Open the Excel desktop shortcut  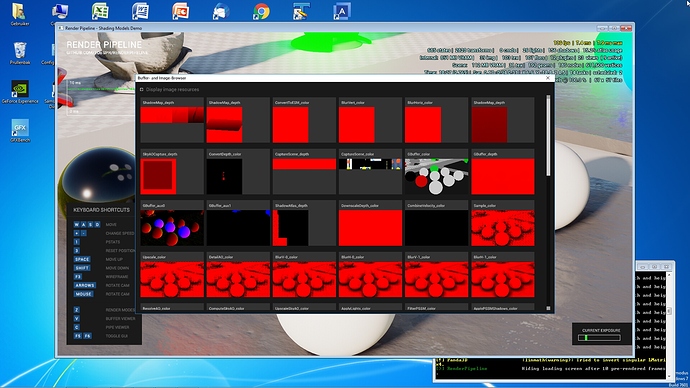[x=100, y=11]
